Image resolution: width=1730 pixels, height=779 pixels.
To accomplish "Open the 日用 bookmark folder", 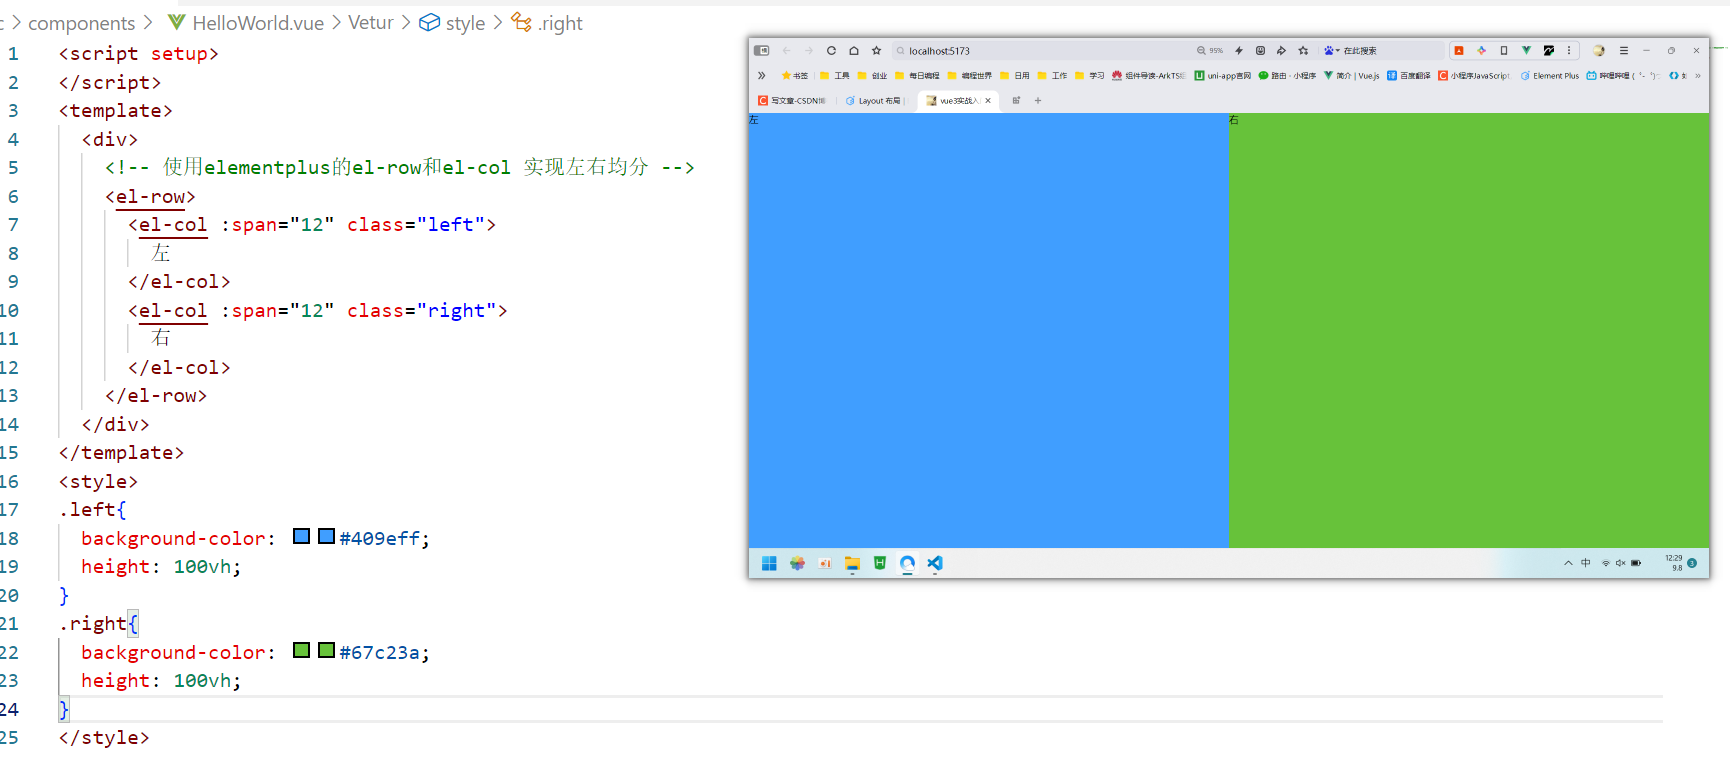I will [x=1014, y=75].
